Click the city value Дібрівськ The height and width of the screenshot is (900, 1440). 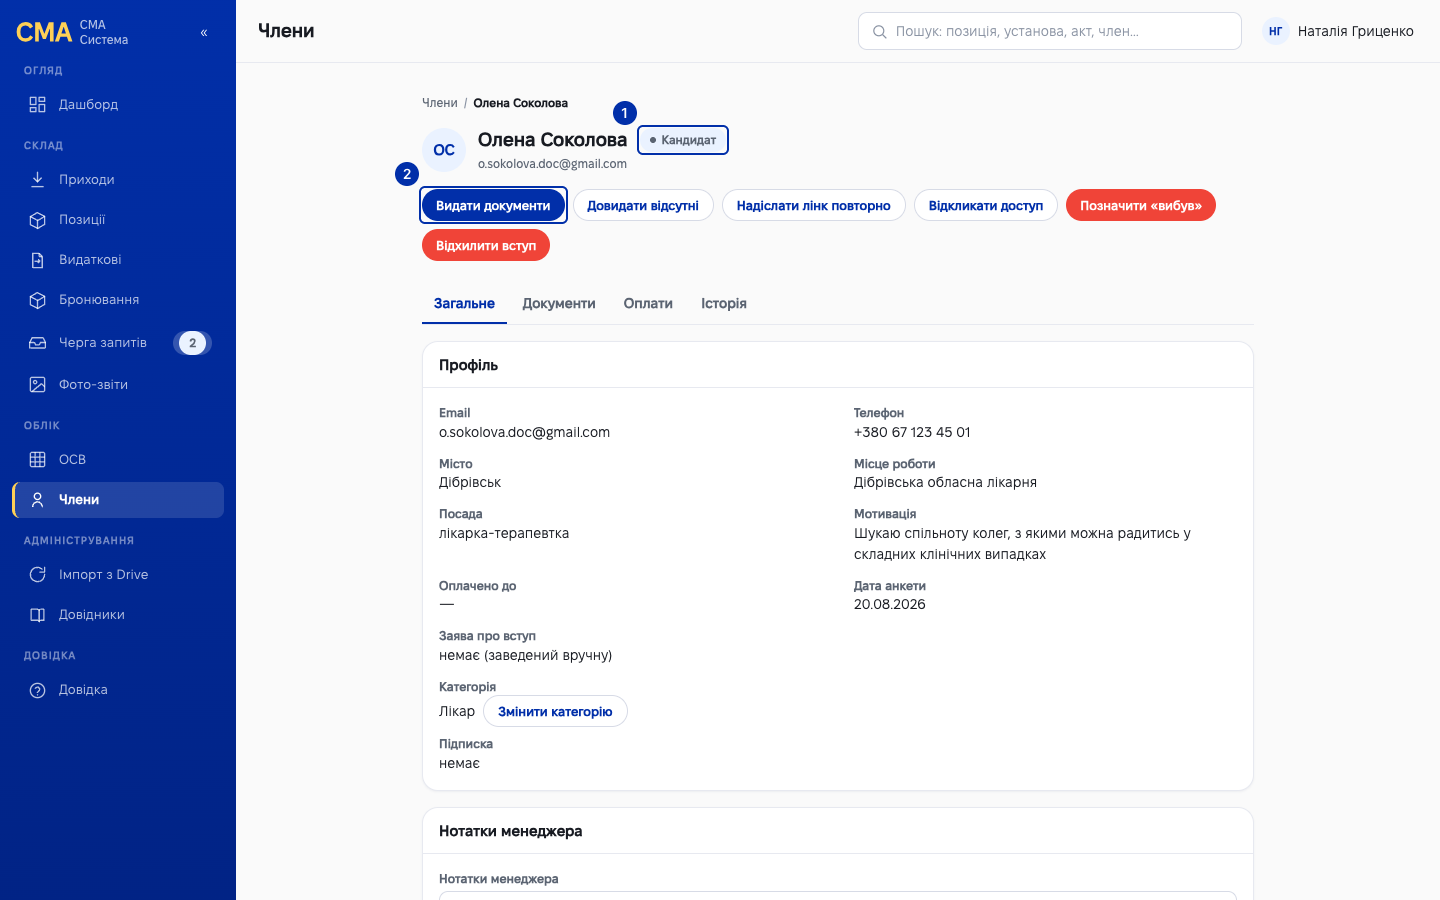(x=470, y=482)
